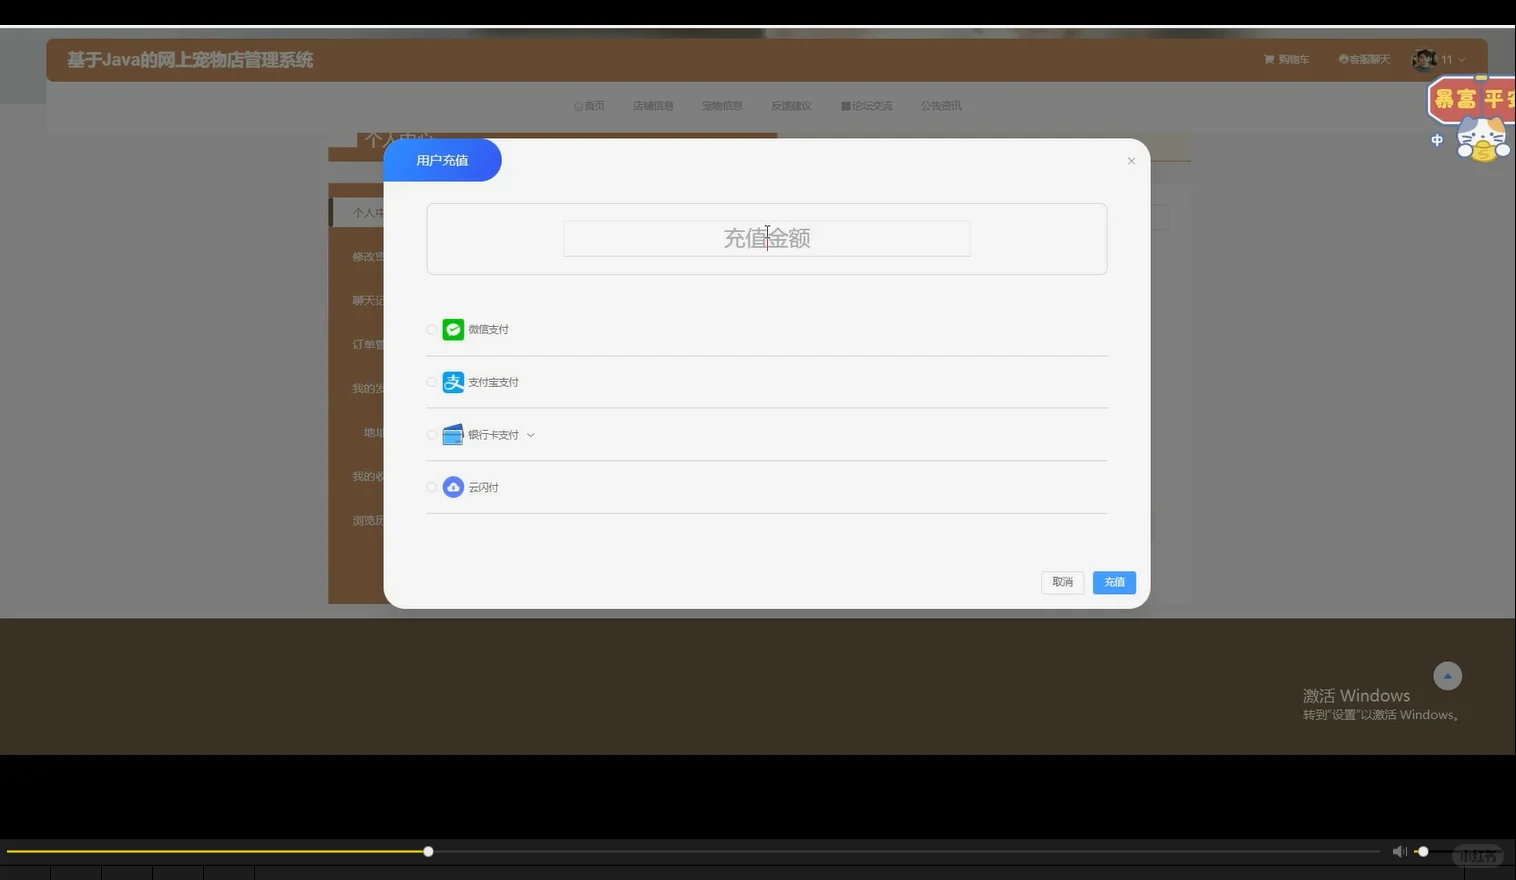Click the video player volume speaker icon
Image resolution: width=1516 pixels, height=880 pixels.
tap(1399, 852)
